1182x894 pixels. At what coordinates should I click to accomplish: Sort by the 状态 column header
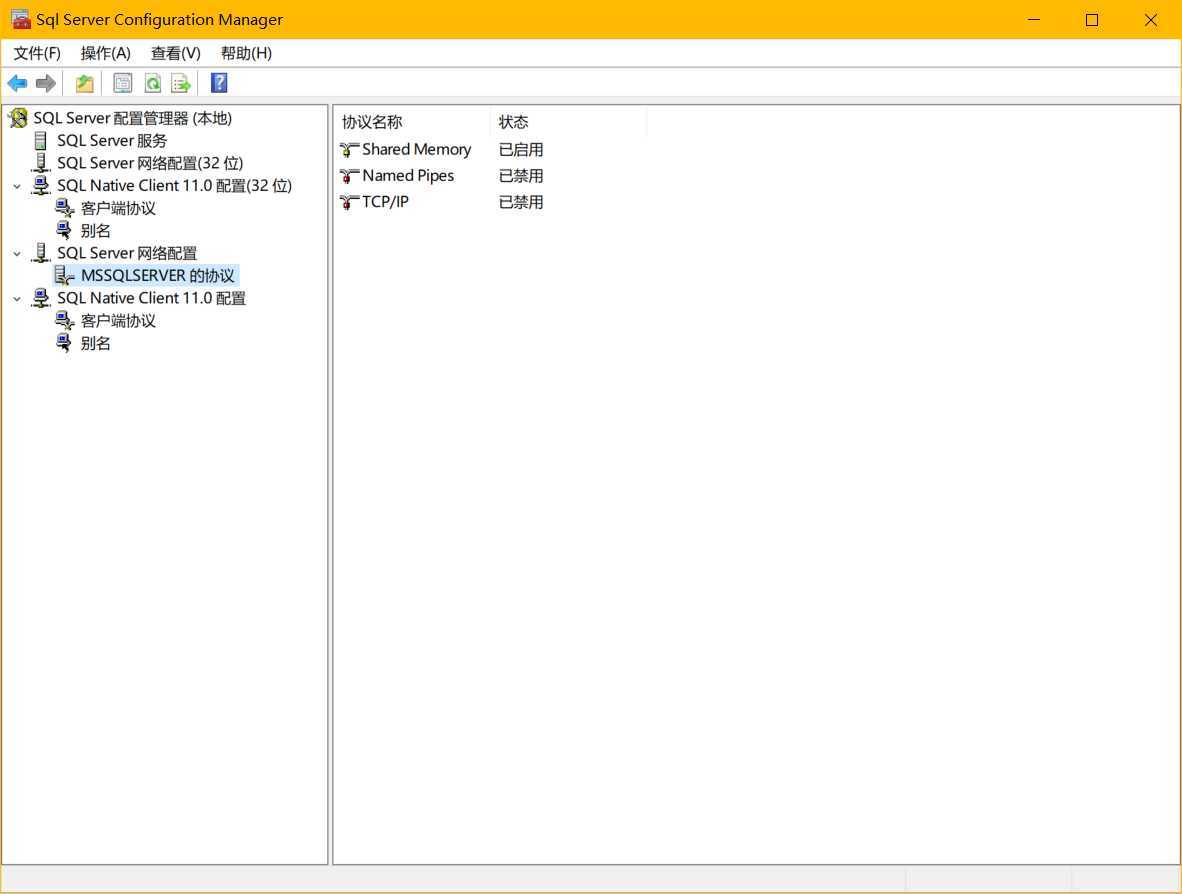[568, 122]
